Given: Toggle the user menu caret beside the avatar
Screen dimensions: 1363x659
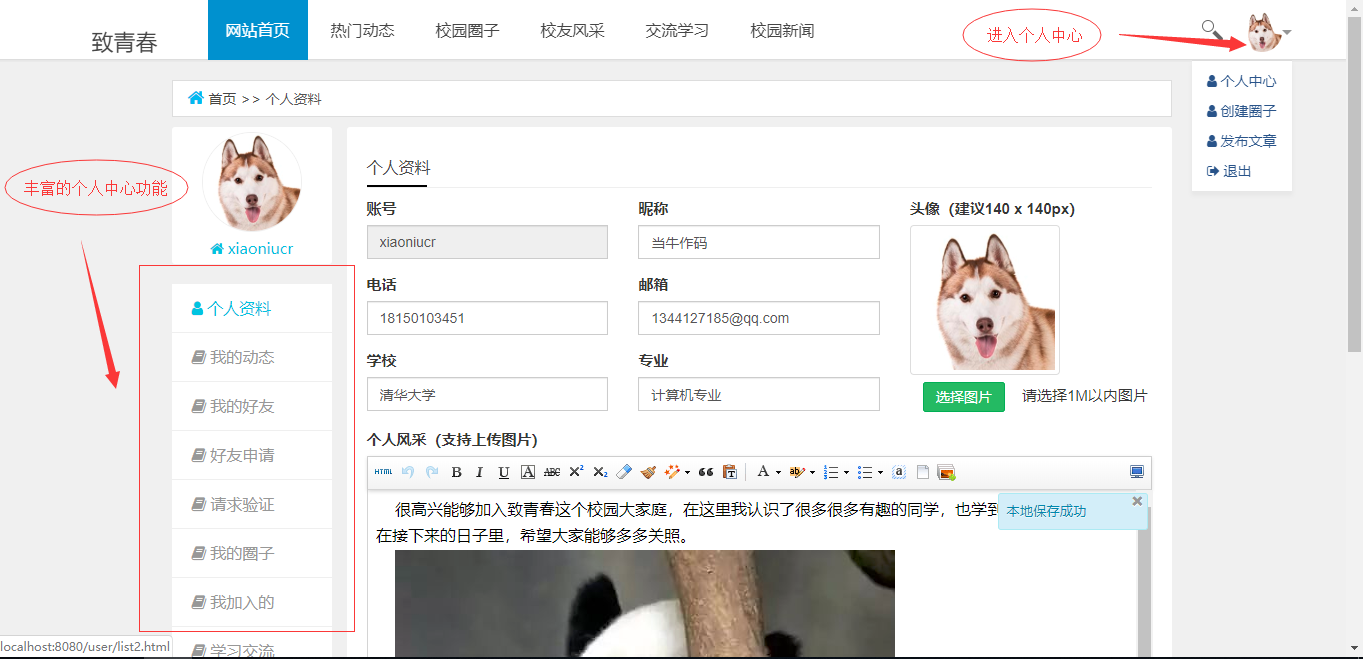Looking at the screenshot, I should 1287,32.
